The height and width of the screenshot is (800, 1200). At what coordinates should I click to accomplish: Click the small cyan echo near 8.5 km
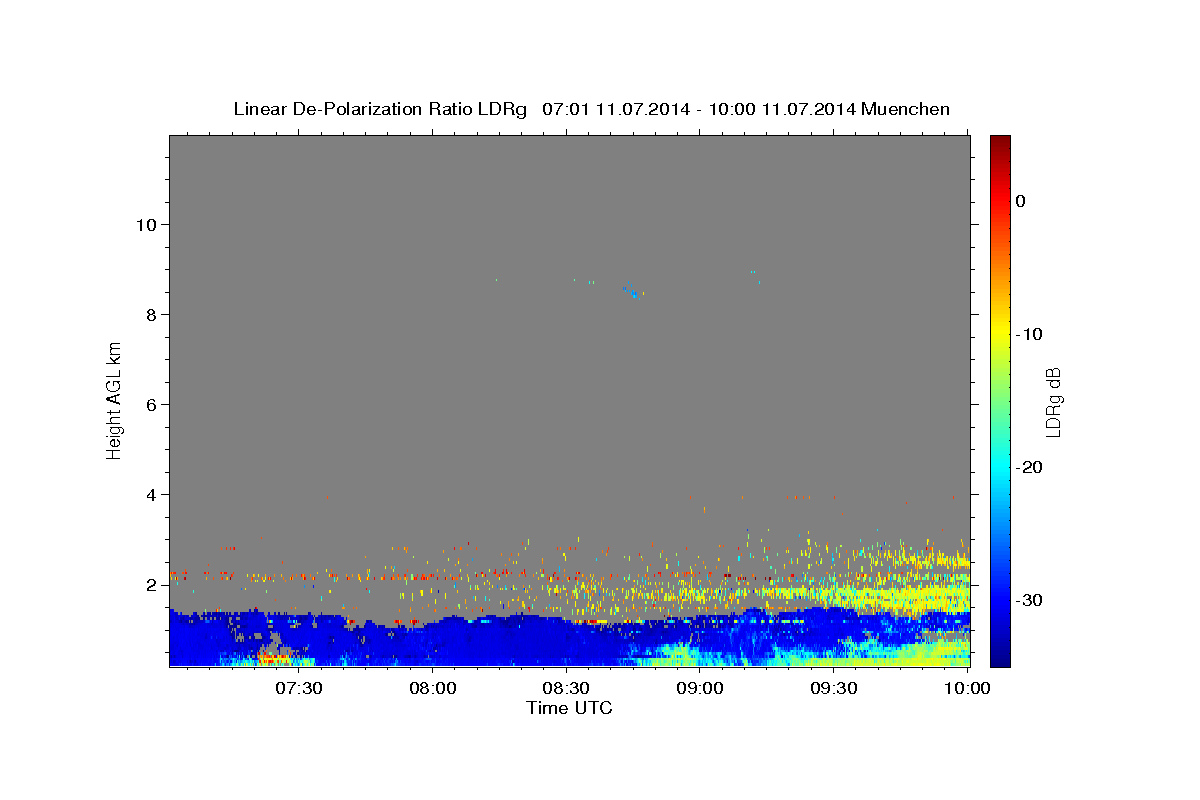635,294
